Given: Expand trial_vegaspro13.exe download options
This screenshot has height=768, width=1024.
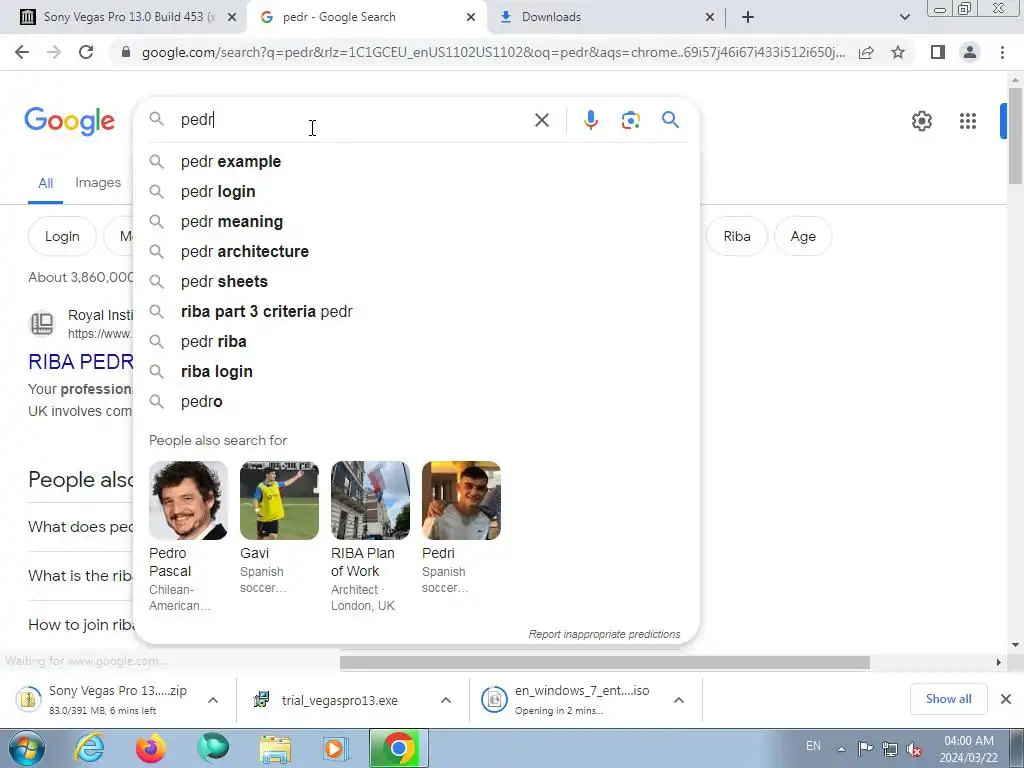Looking at the screenshot, I should [446, 700].
